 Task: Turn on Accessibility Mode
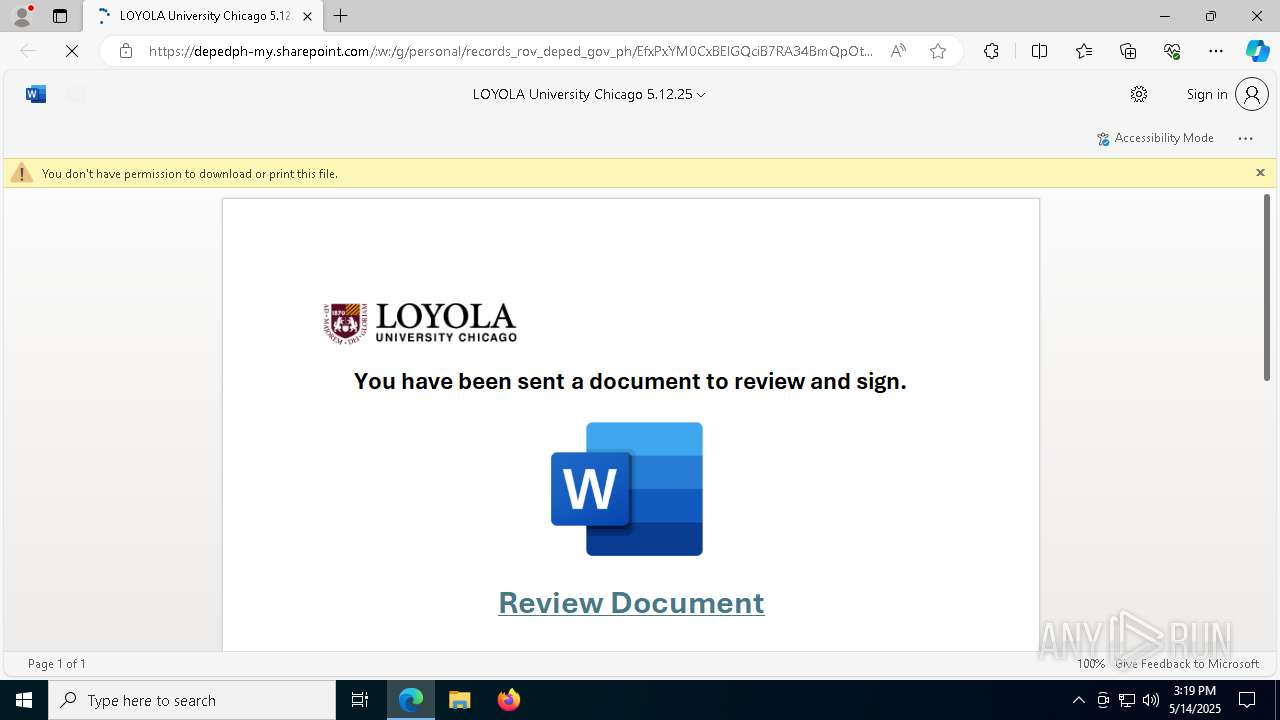click(1155, 138)
